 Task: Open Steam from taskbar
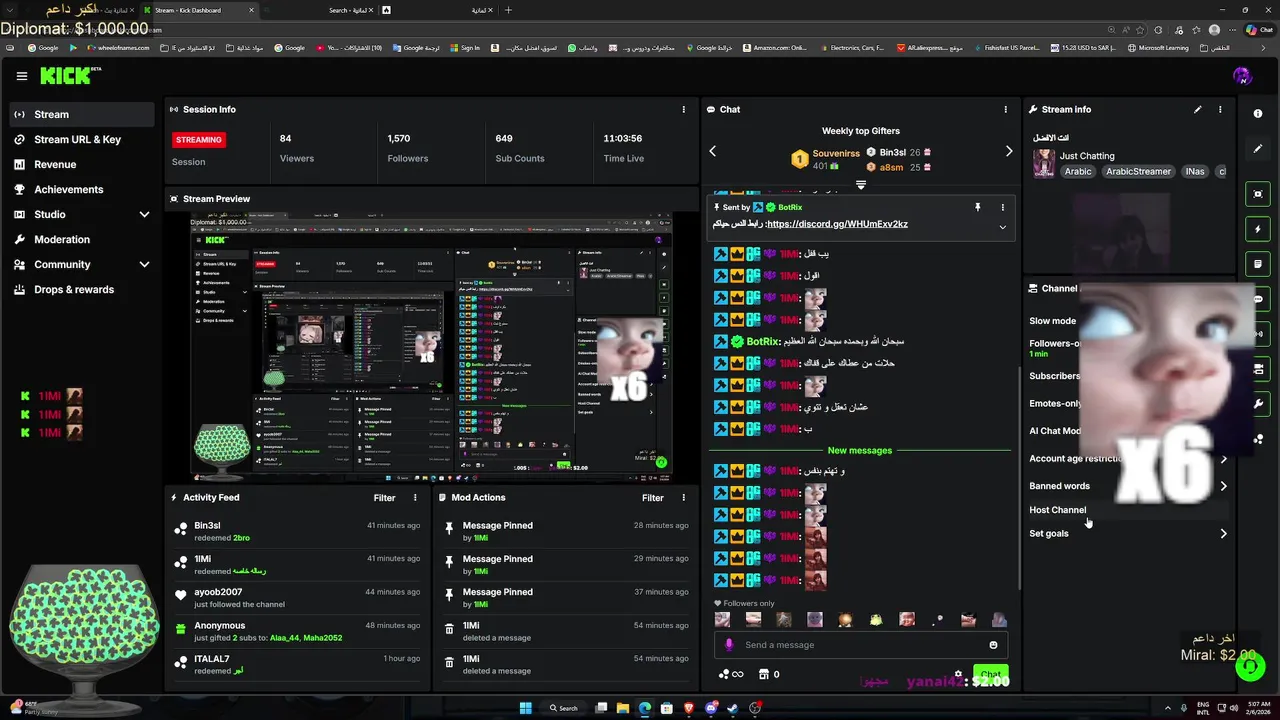733,708
